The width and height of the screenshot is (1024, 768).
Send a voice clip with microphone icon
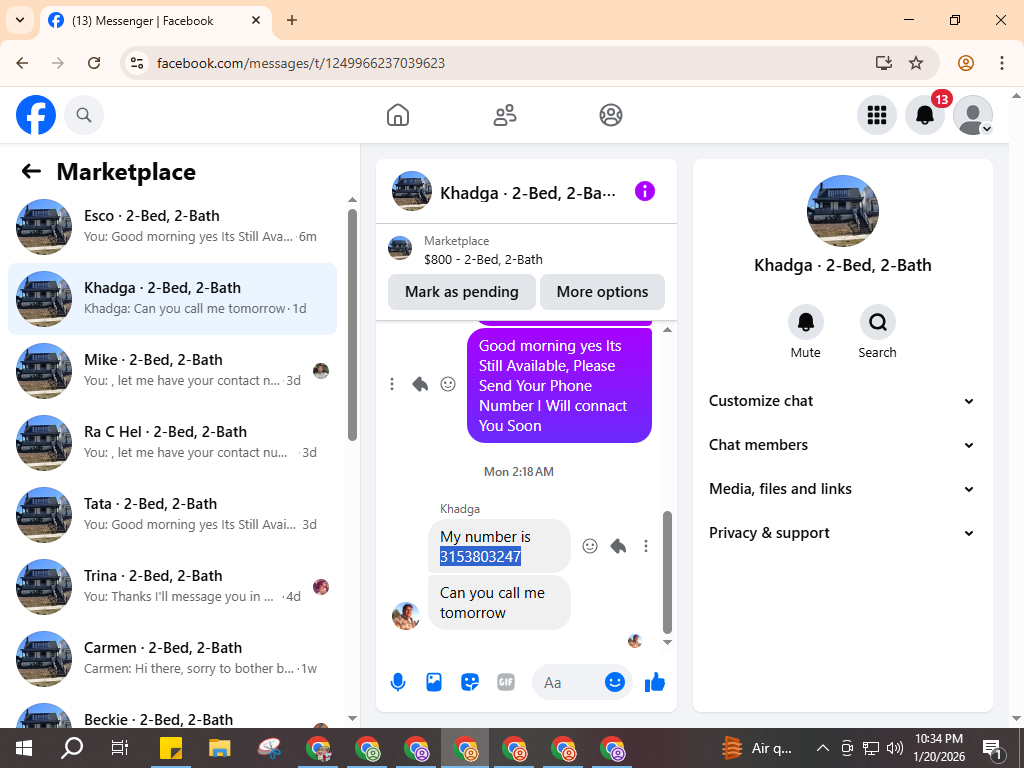point(398,682)
